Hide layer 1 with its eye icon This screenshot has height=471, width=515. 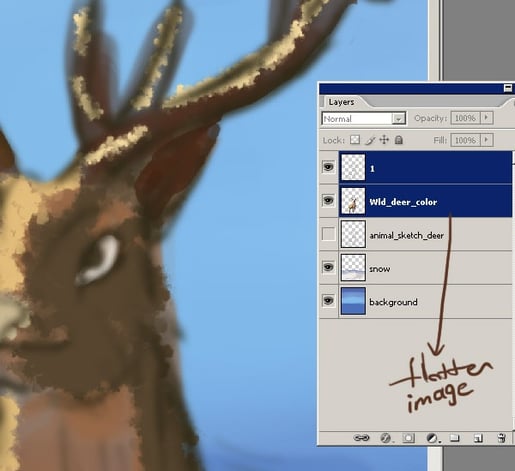[x=328, y=167]
